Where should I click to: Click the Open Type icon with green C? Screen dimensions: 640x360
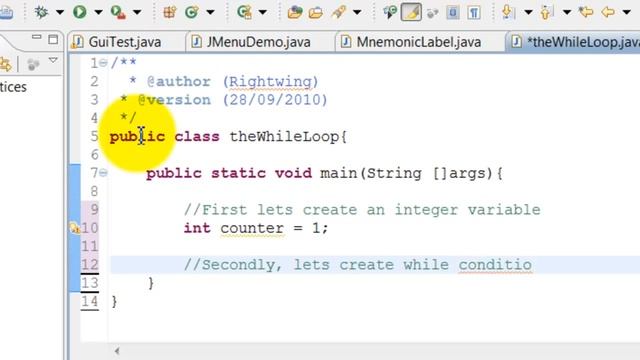[244, 12]
